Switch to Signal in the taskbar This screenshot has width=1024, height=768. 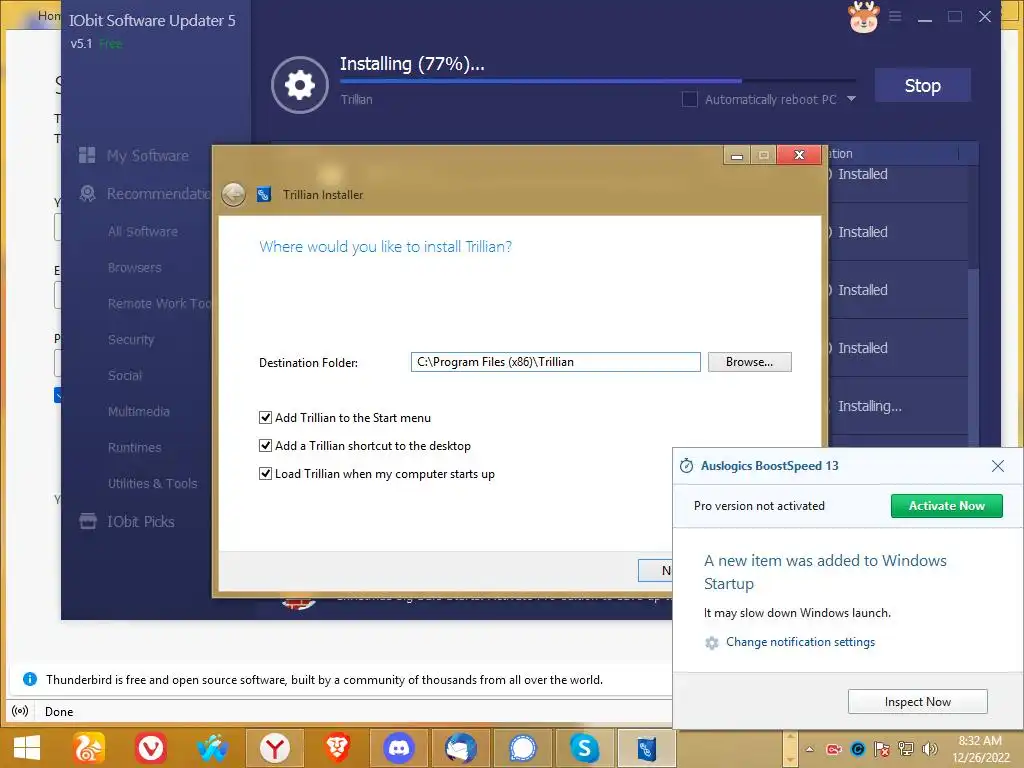tap(523, 748)
